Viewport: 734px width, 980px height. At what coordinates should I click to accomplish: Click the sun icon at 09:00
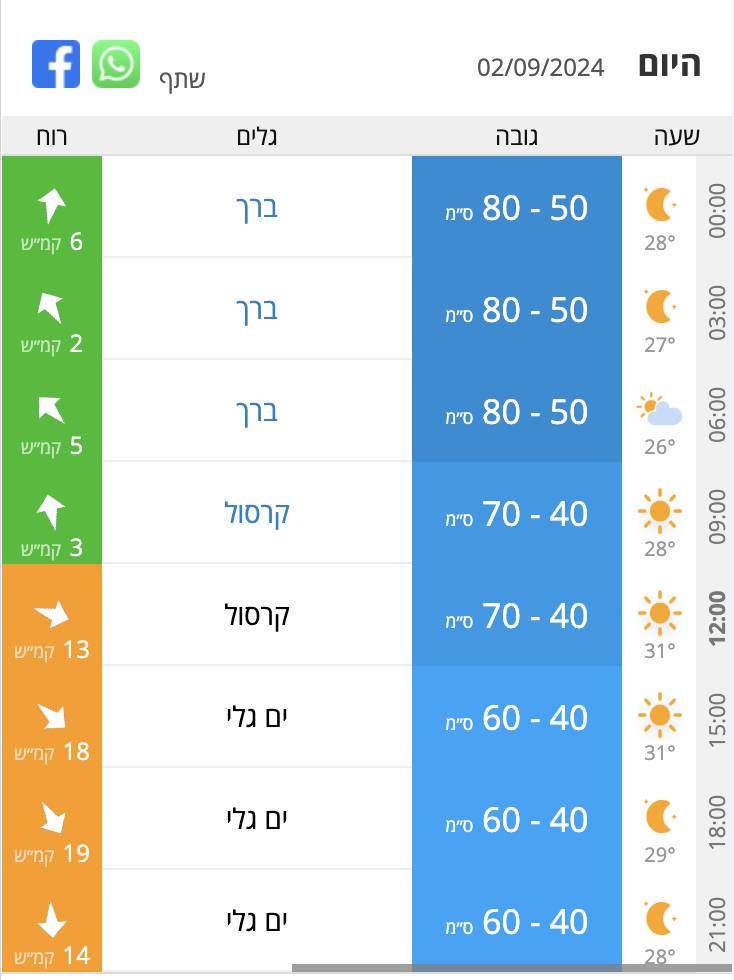click(x=660, y=511)
